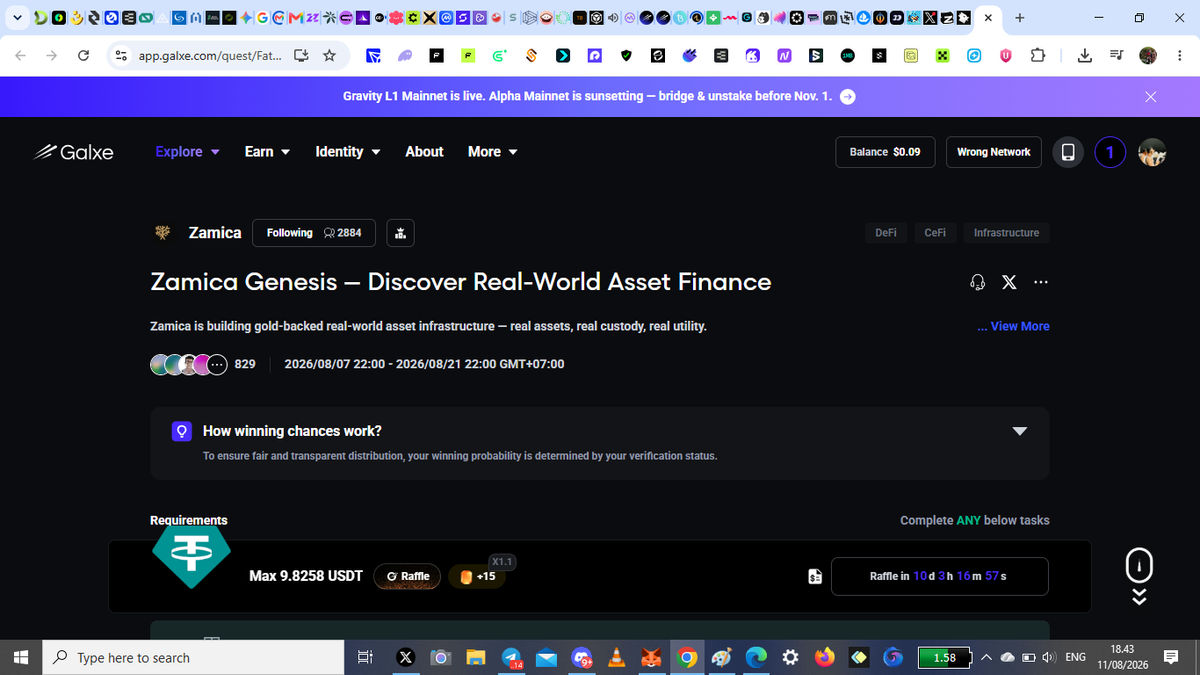
Task: Open the three-dot quest options menu
Action: pos(1041,282)
